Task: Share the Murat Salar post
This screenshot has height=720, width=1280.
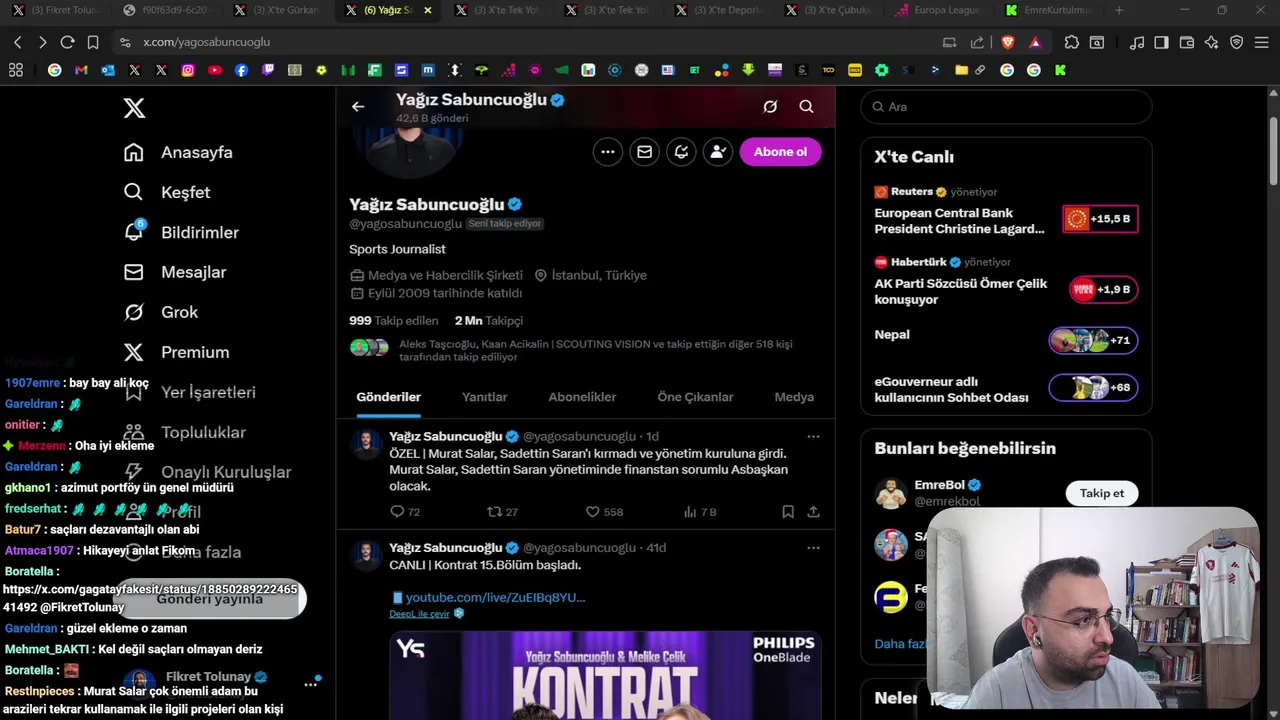Action: (813, 512)
